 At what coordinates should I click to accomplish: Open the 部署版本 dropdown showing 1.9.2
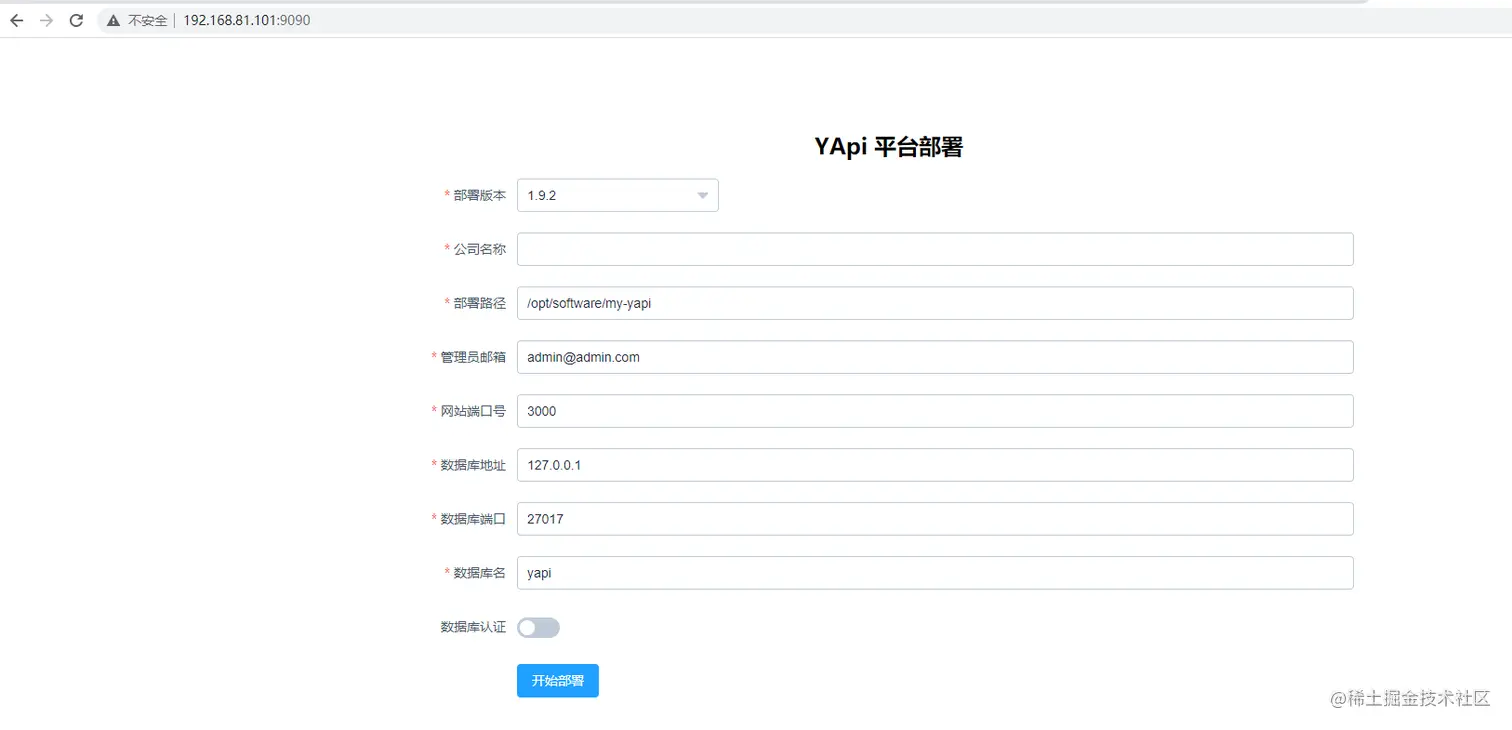tap(617, 195)
